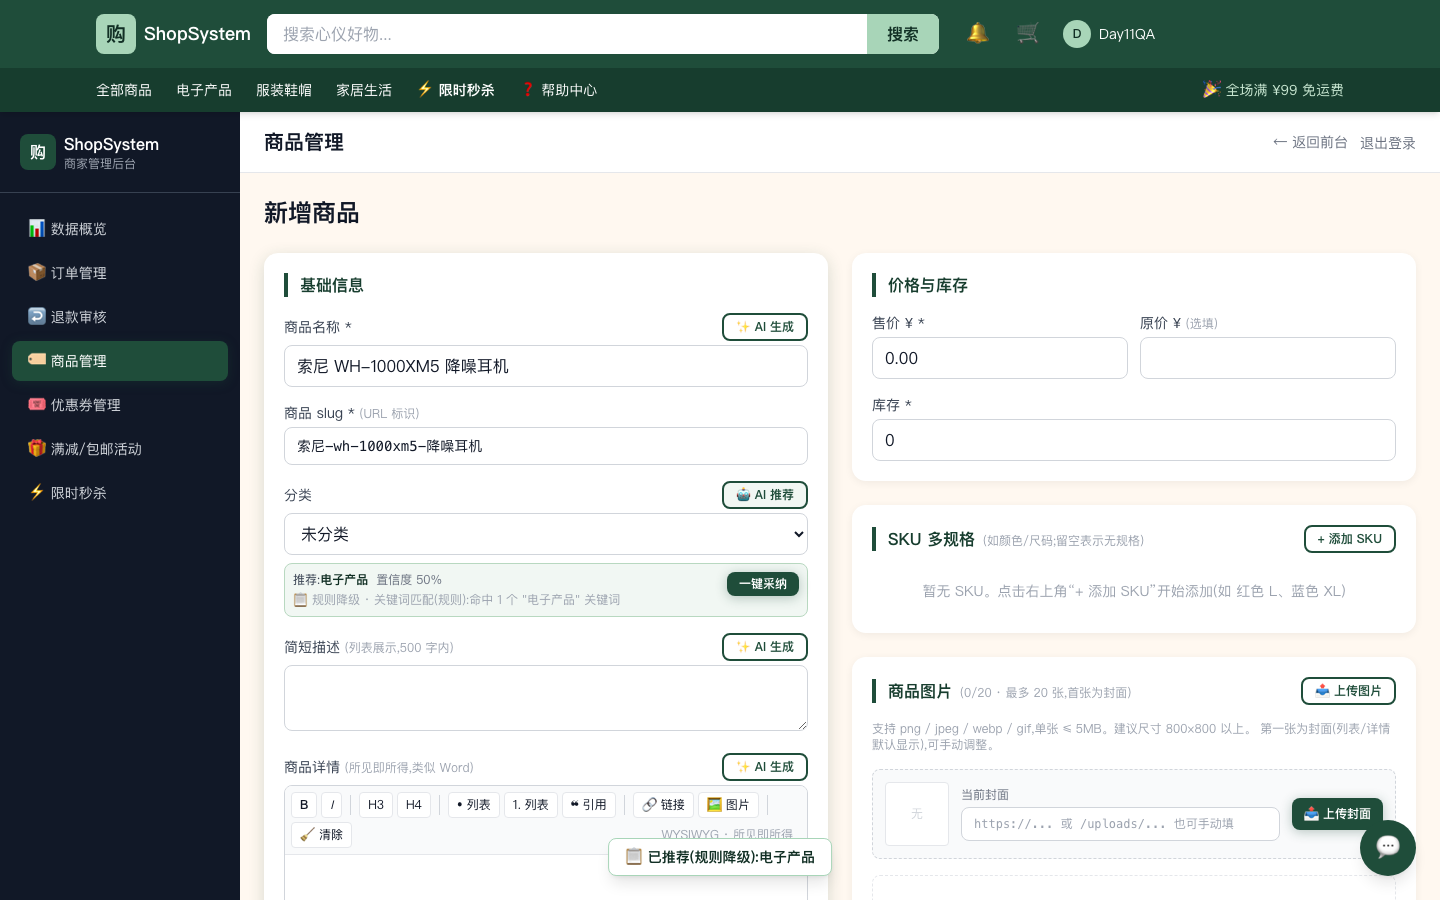The width and height of the screenshot is (1440, 900).
Task: Click 退出登录
Action: tap(1388, 143)
